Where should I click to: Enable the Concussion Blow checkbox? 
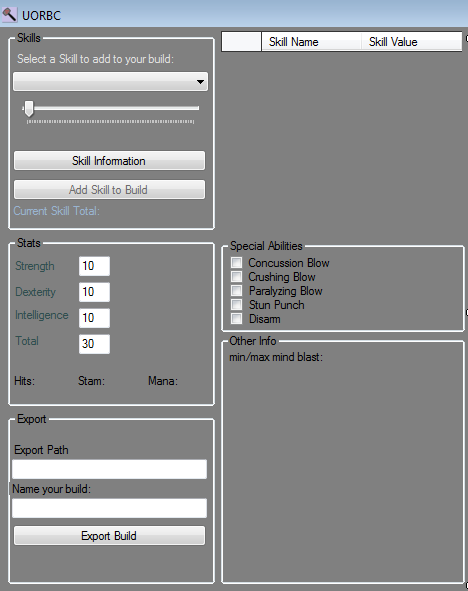[x=237, y=262]
